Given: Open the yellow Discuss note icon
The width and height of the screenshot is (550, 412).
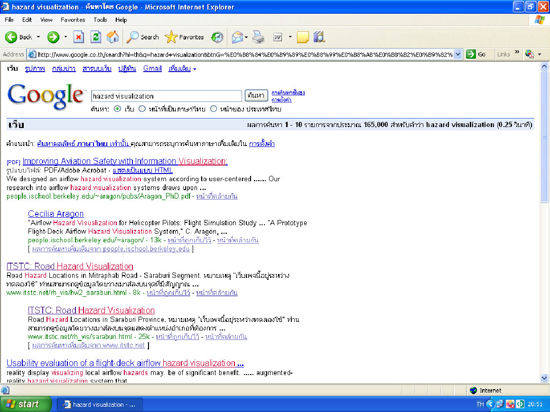Looking at the screenshot, I should 303,37.
